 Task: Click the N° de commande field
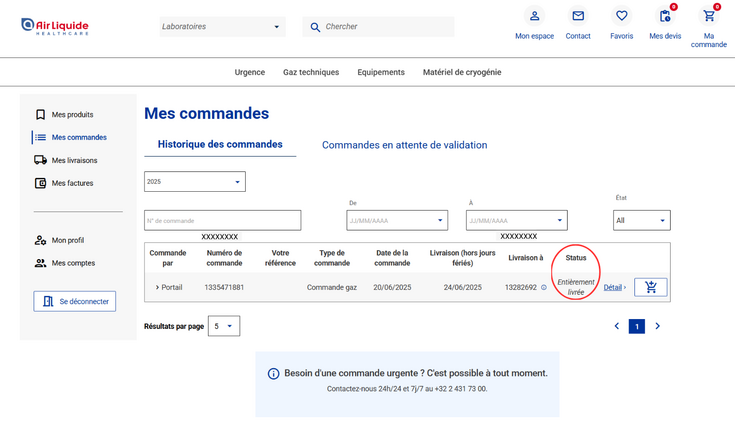(223, 220)
